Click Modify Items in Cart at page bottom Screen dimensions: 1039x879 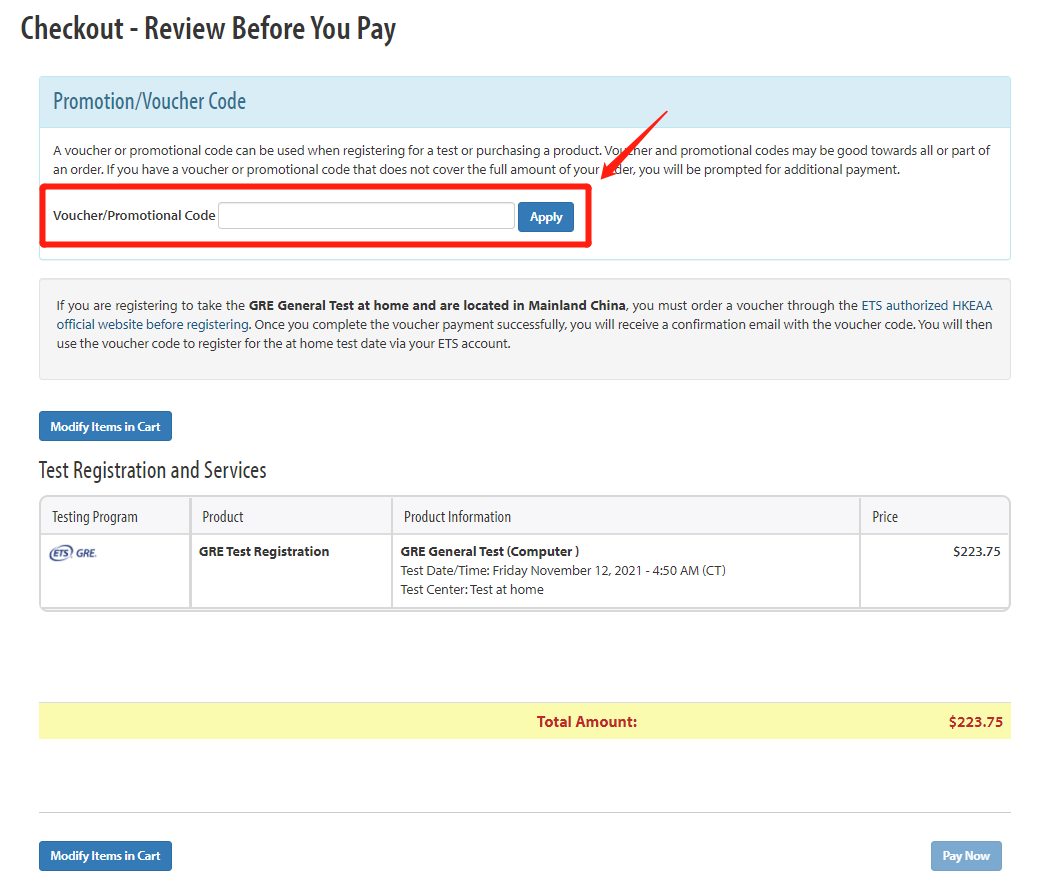coord(105,856)
